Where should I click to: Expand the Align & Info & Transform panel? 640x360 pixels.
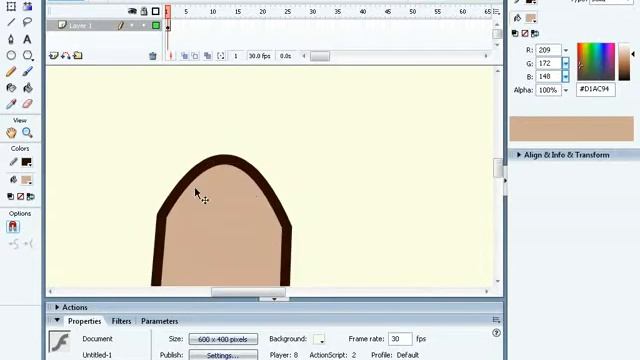[x=519, y=155]
